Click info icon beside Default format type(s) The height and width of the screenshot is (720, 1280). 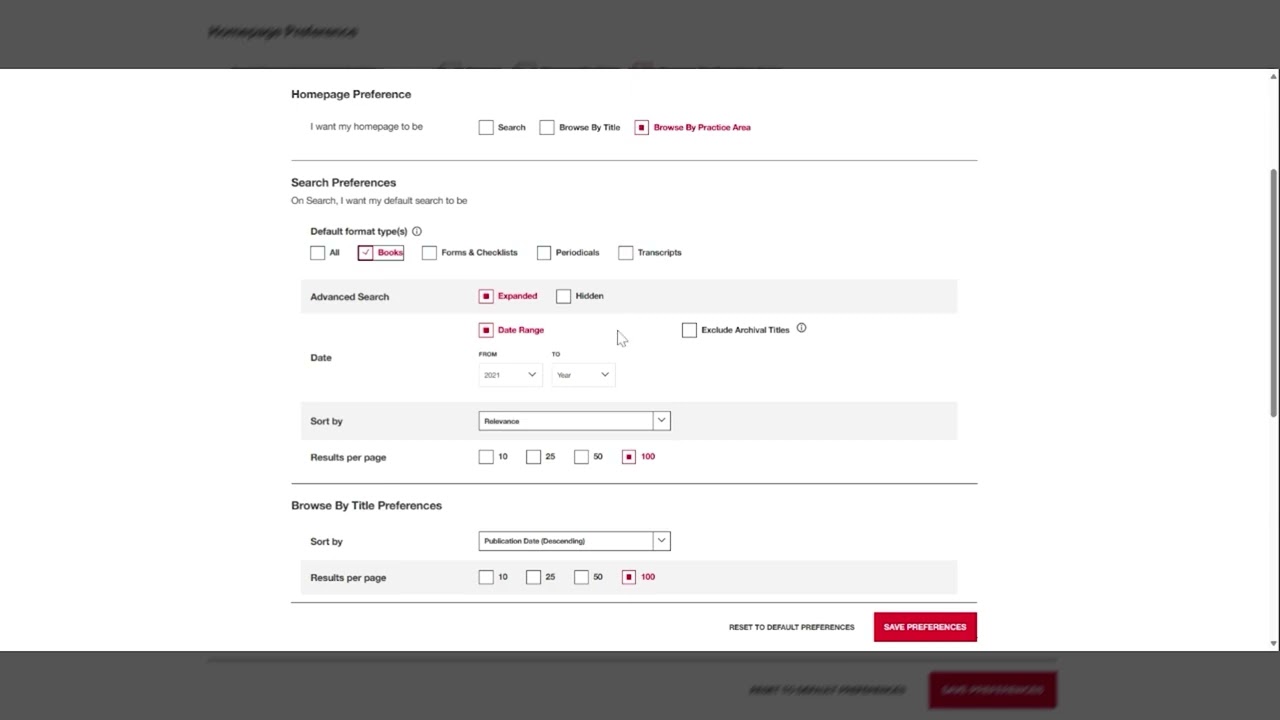pos(417,231)
